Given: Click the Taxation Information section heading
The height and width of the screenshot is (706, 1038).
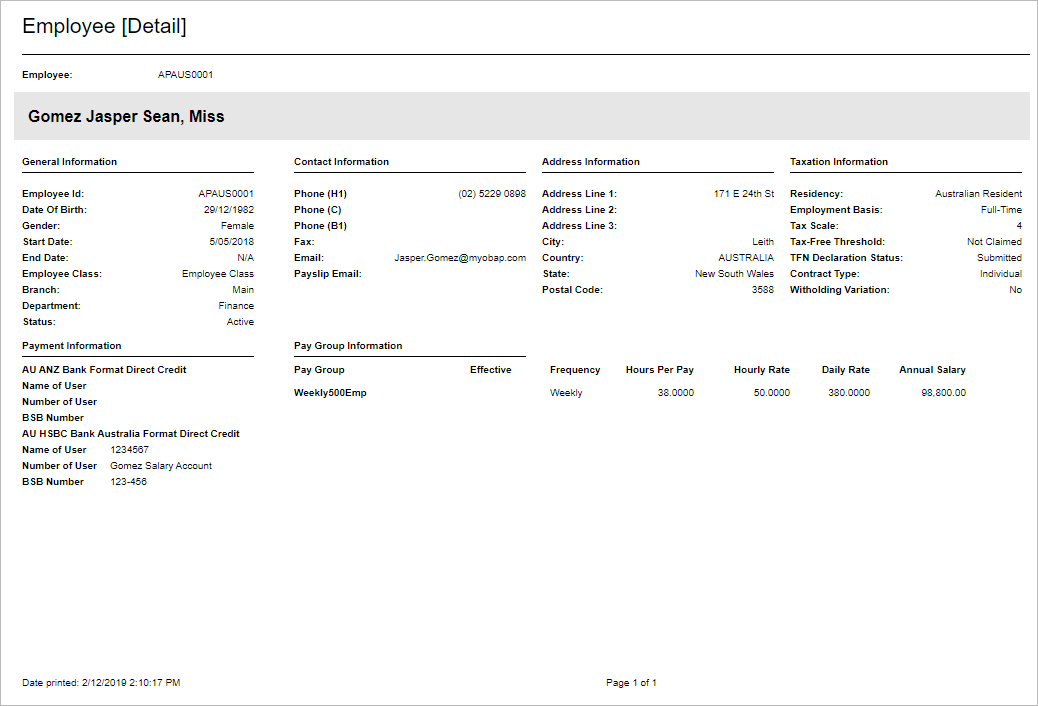Looking at the screenshot, I should 839,162.
